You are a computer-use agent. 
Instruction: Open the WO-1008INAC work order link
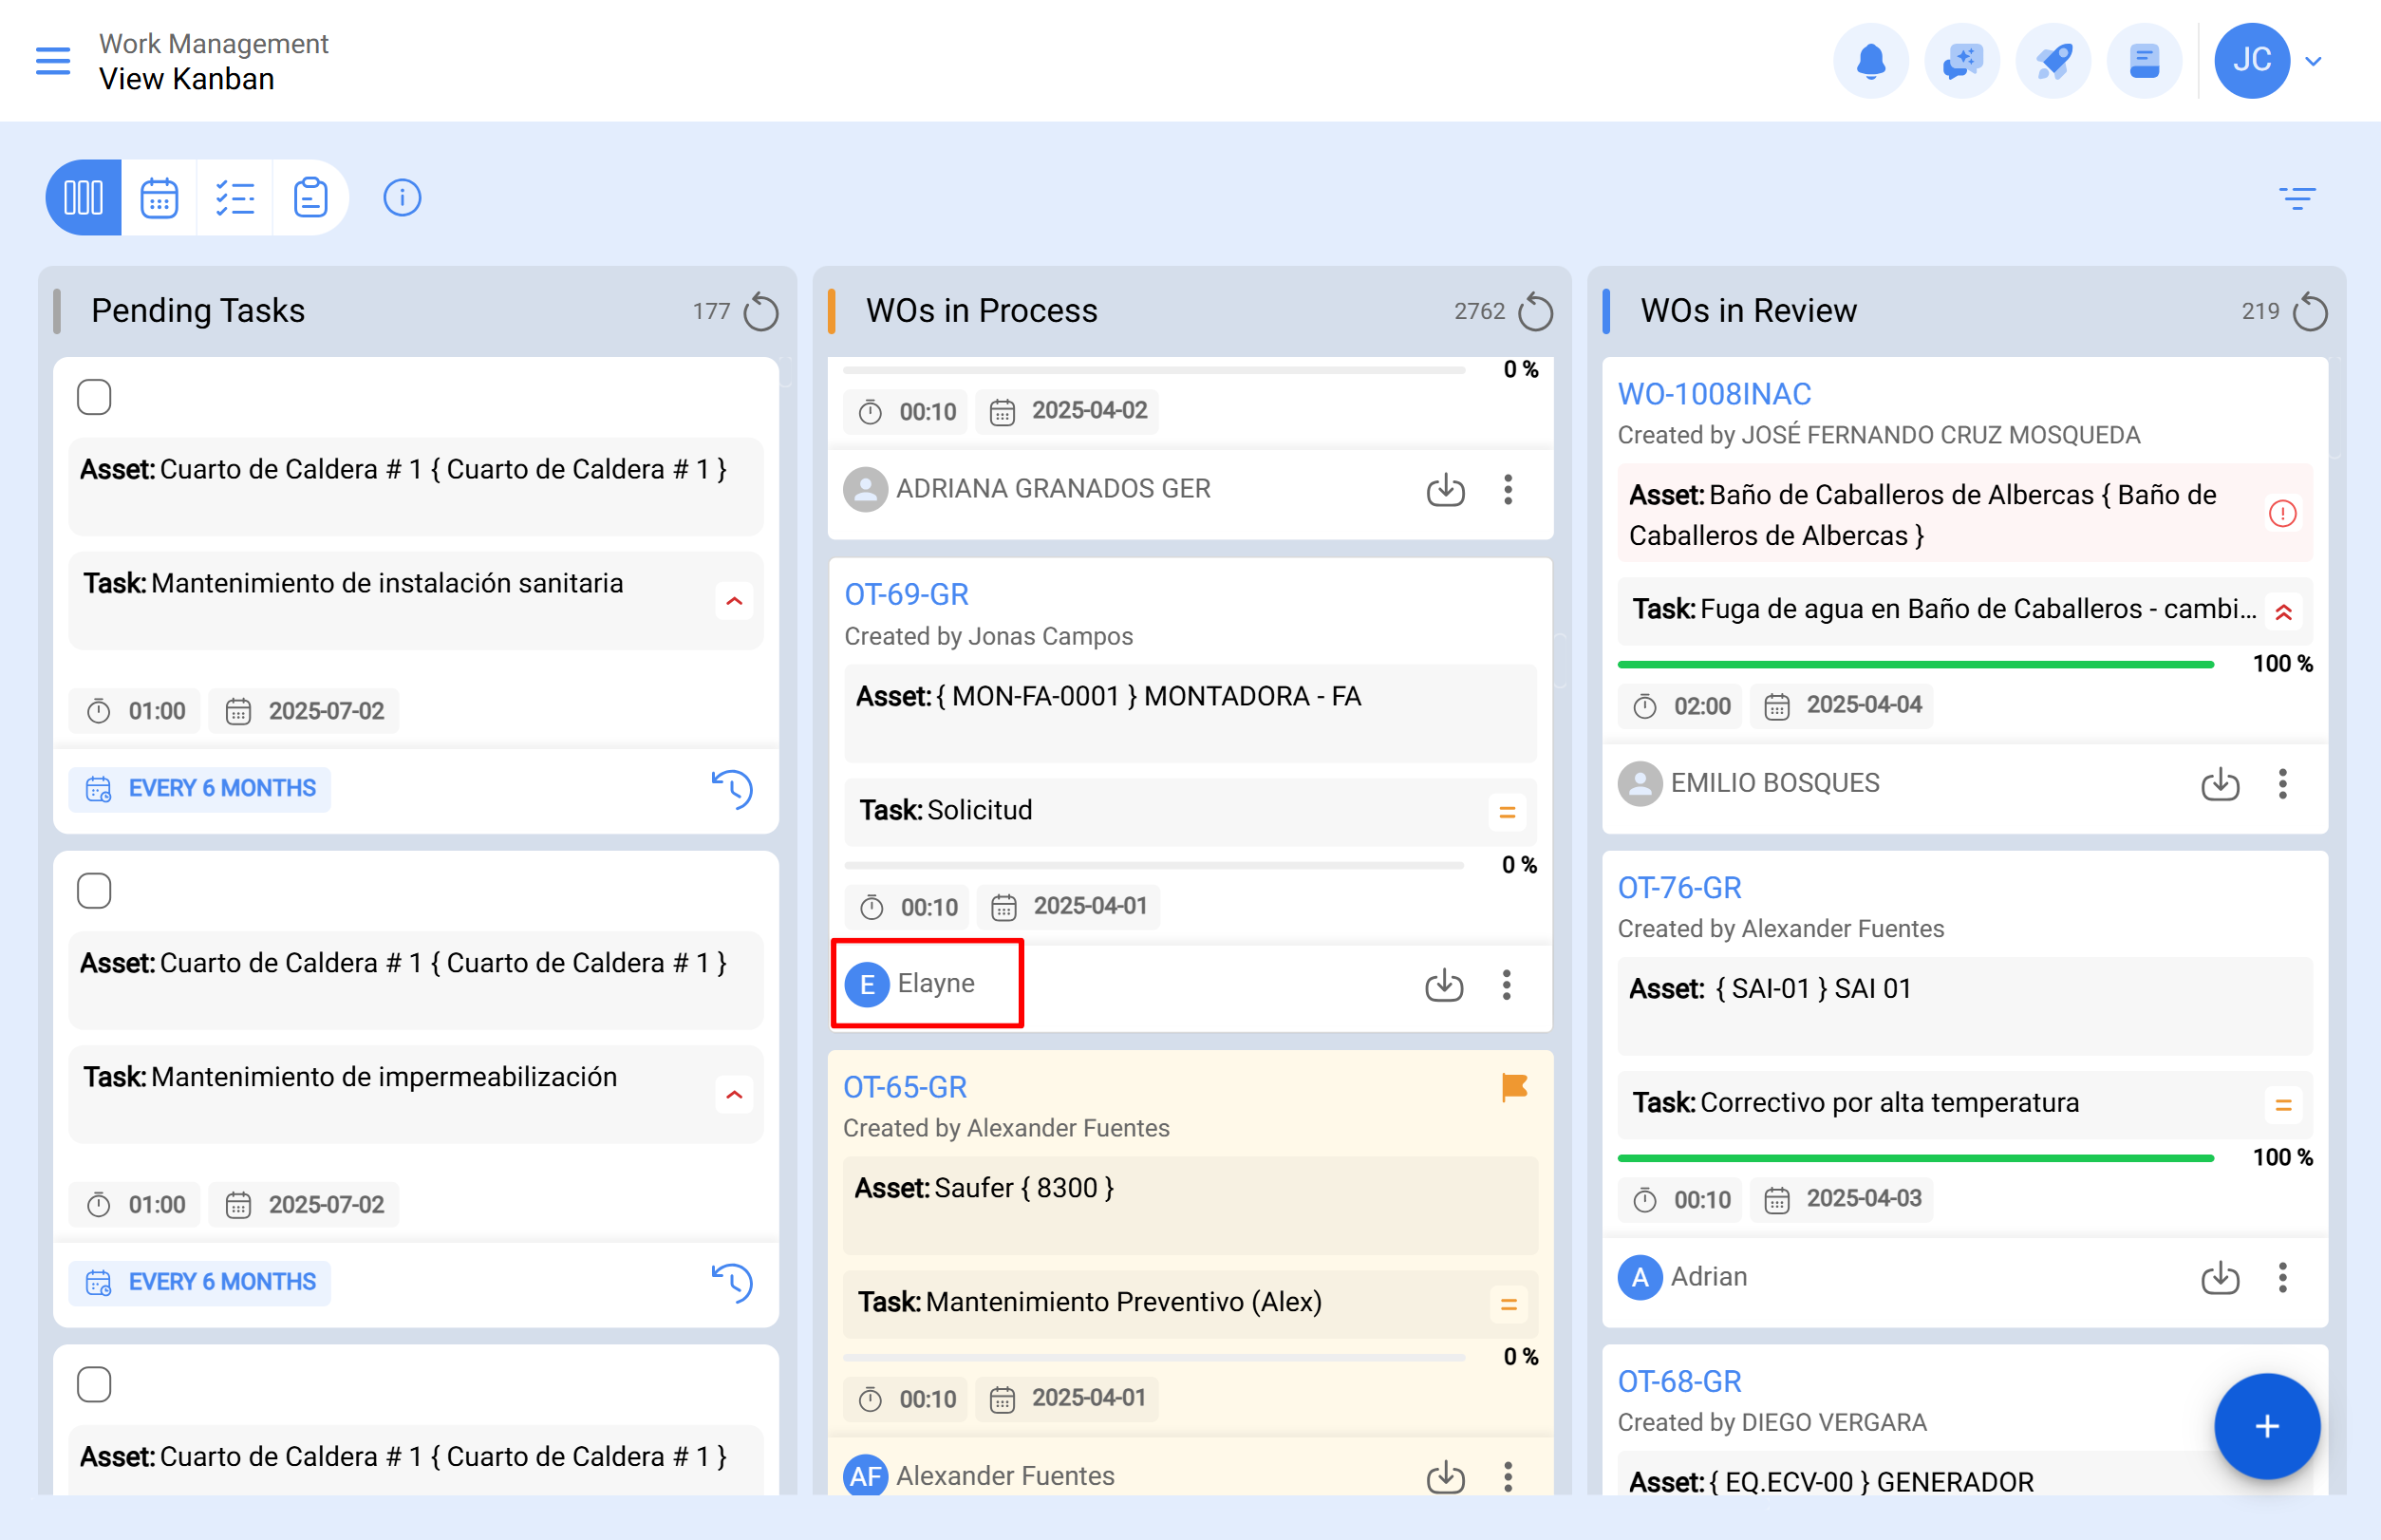(x=1714, y=394)
